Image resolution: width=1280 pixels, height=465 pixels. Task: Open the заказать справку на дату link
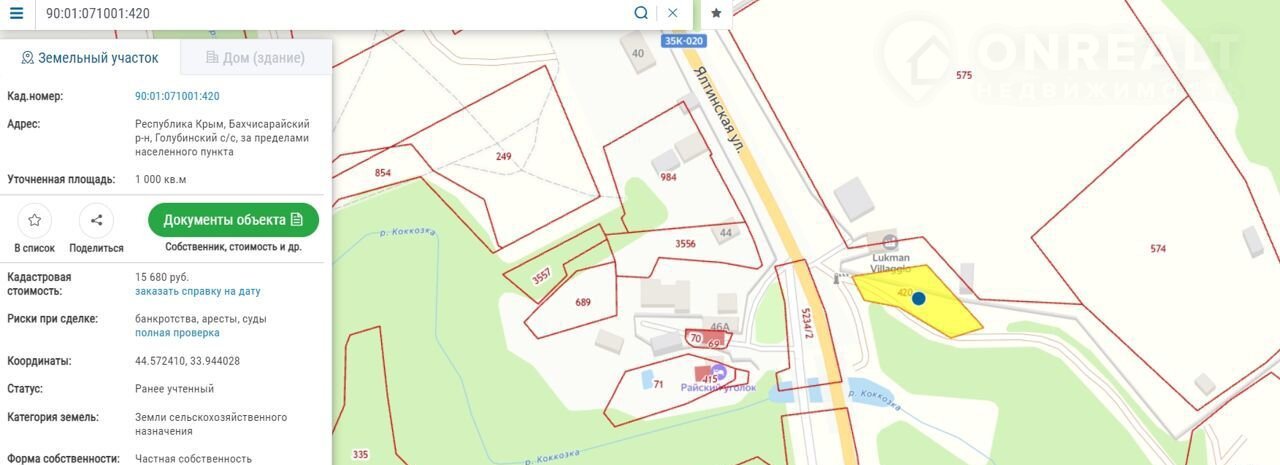click(198, 291)
